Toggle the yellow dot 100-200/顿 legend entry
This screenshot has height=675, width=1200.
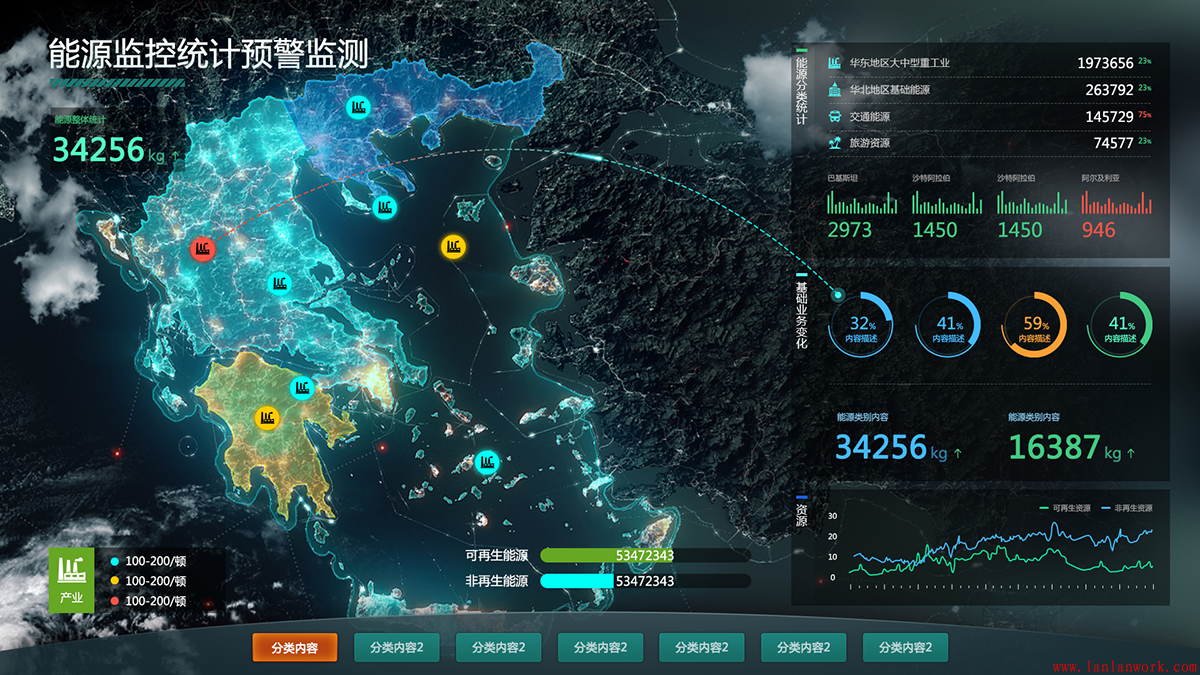point(148,581)
